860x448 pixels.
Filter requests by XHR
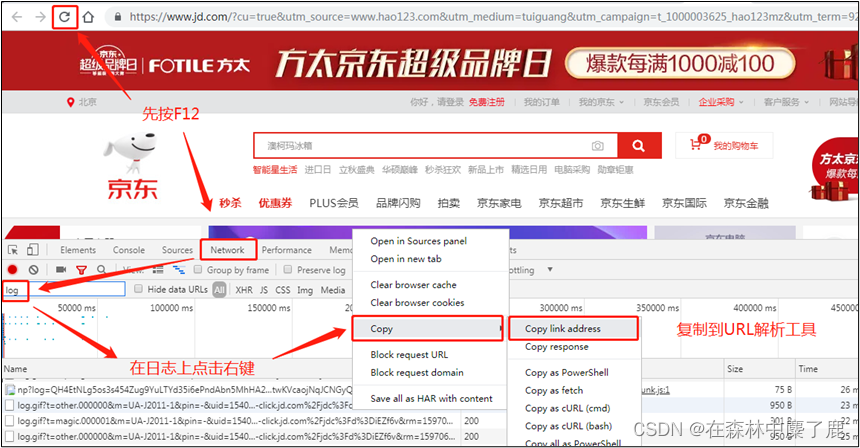pos(244,290)
